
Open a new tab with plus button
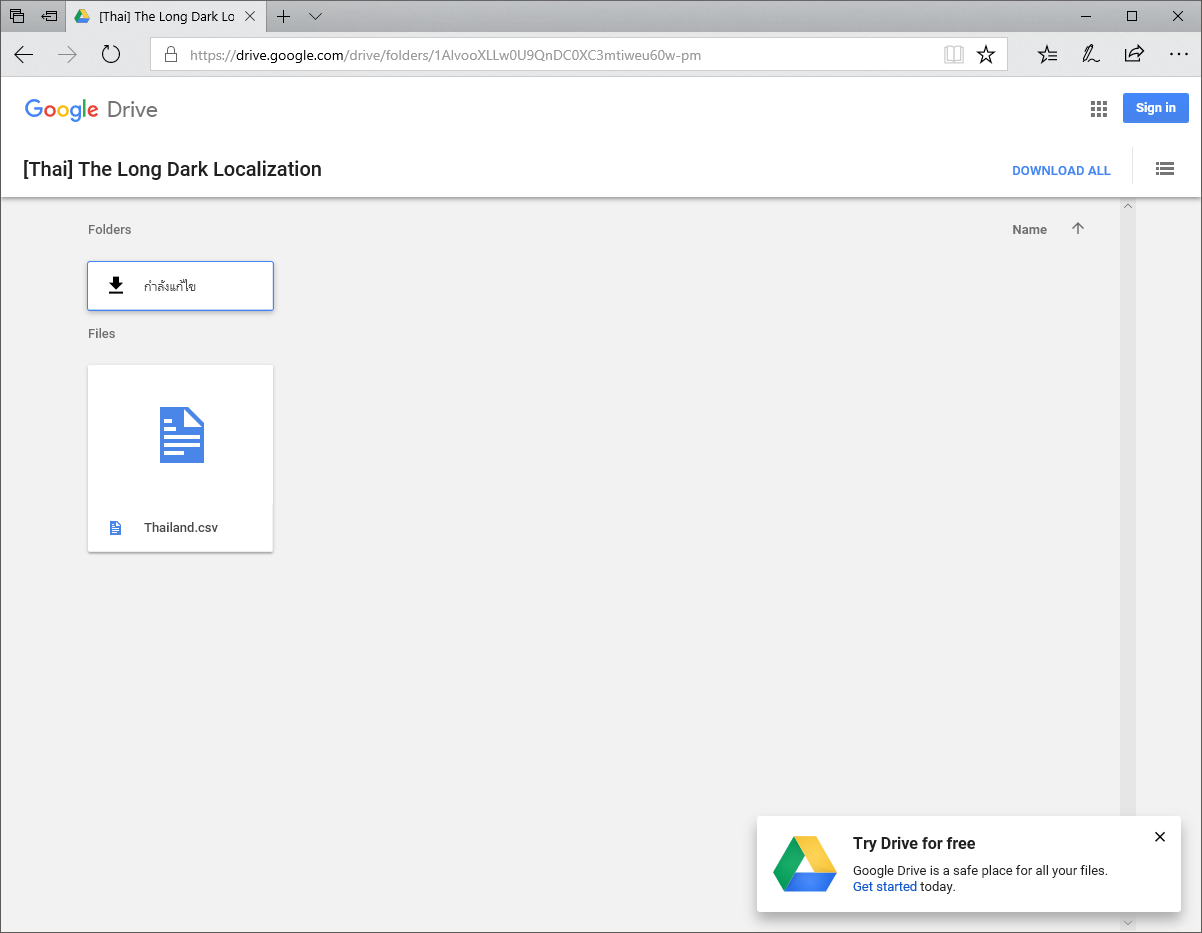pos(284,16)
